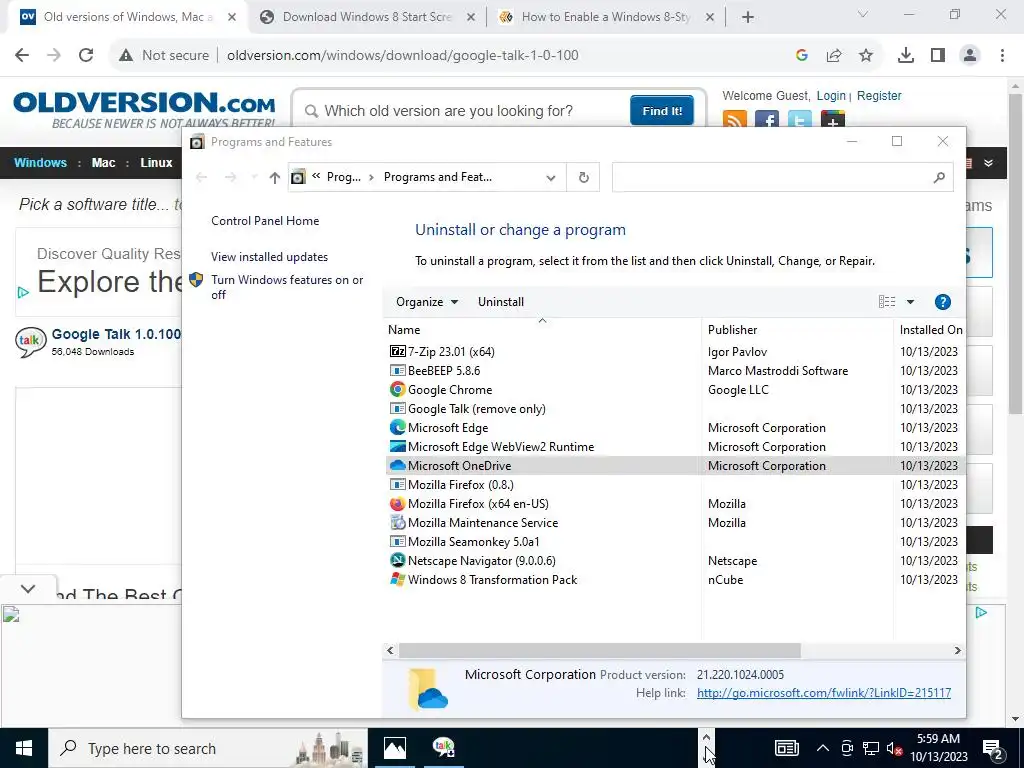1024x768 pixels.
Task: Click the share page icon in address bar
Action: click(x=833, y=55)
